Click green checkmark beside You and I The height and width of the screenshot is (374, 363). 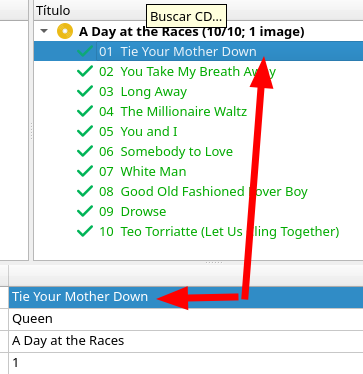pyautogui.click(x=85, y=131)
